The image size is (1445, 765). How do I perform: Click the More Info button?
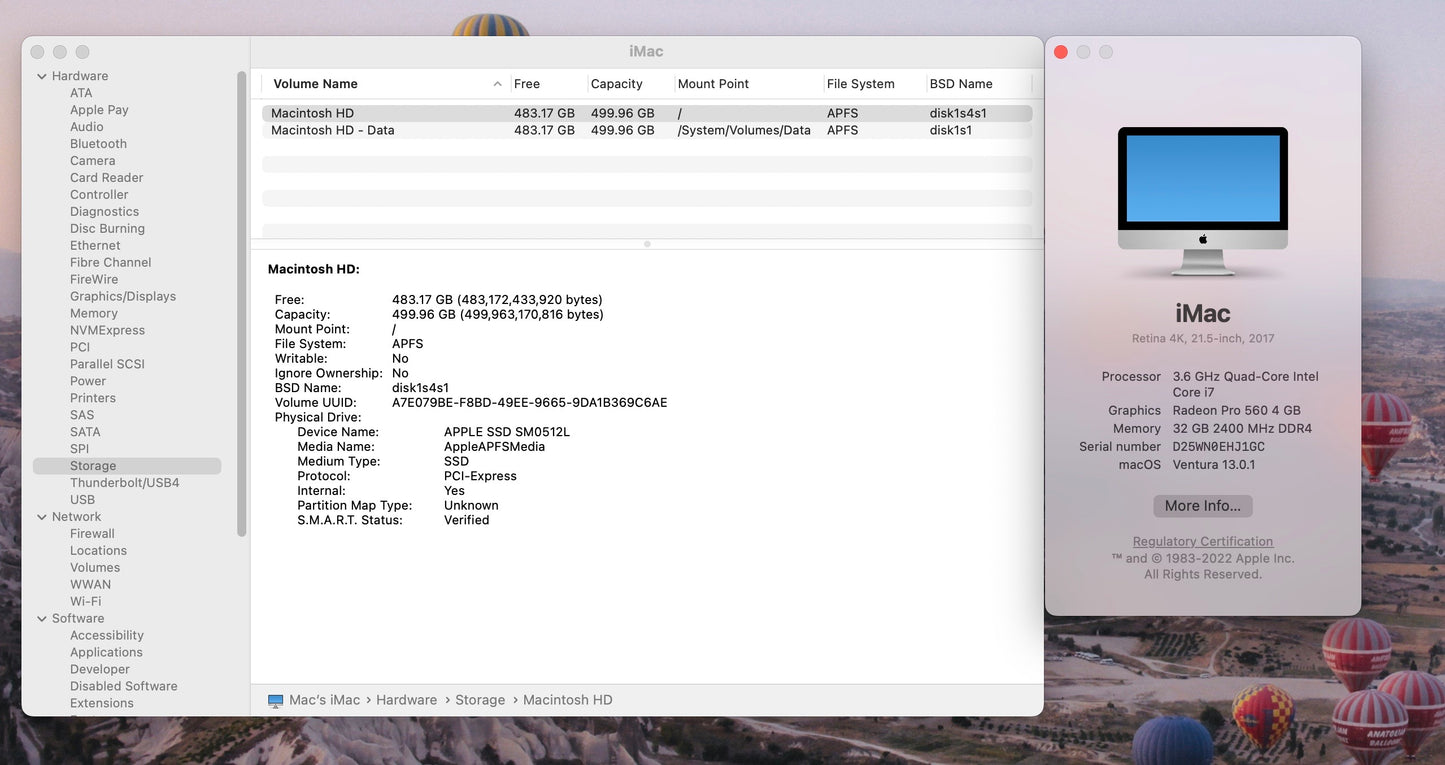pos(1202,506)
